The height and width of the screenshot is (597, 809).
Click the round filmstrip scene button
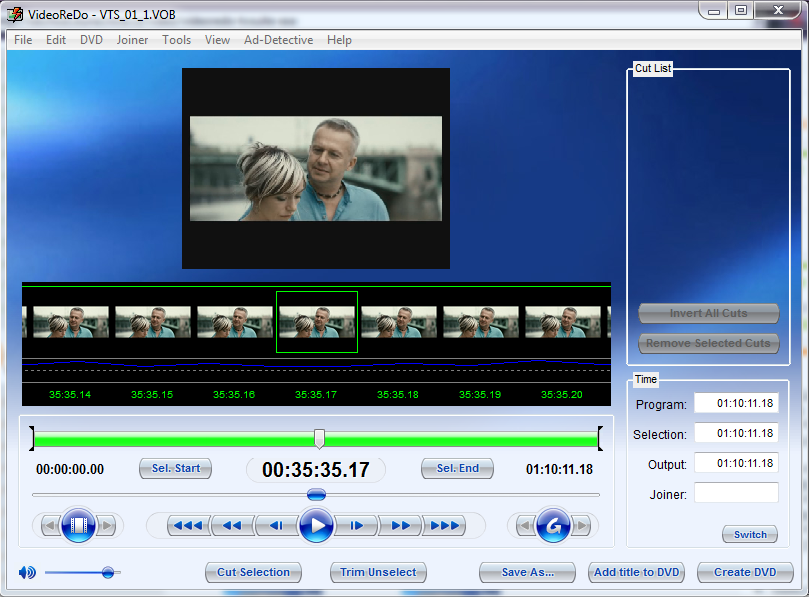click(x=78, y=525)
